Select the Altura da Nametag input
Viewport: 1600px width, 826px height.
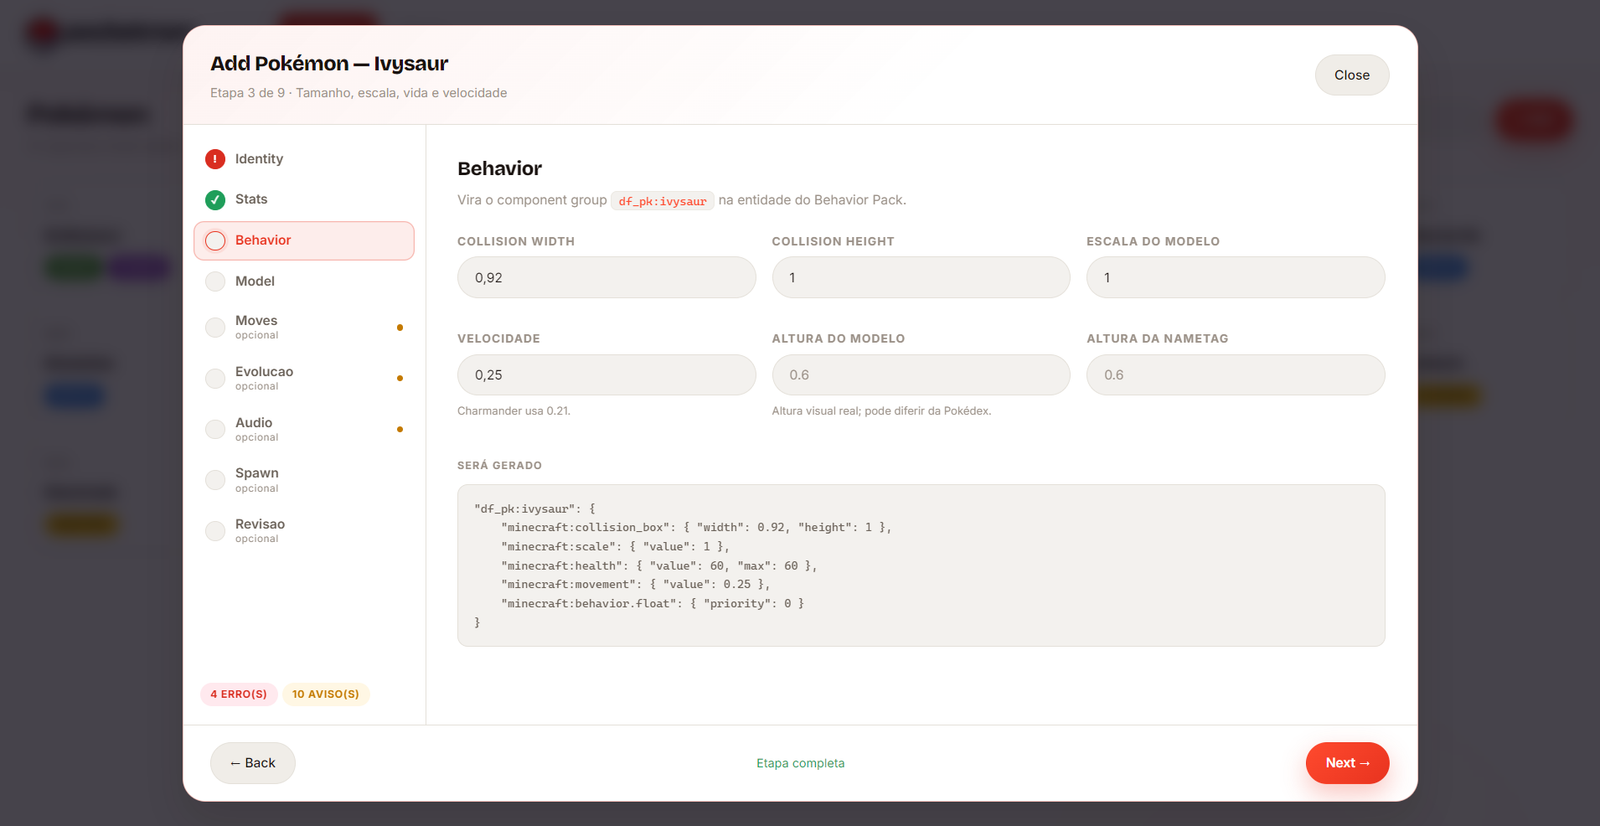coord(1236,375)
